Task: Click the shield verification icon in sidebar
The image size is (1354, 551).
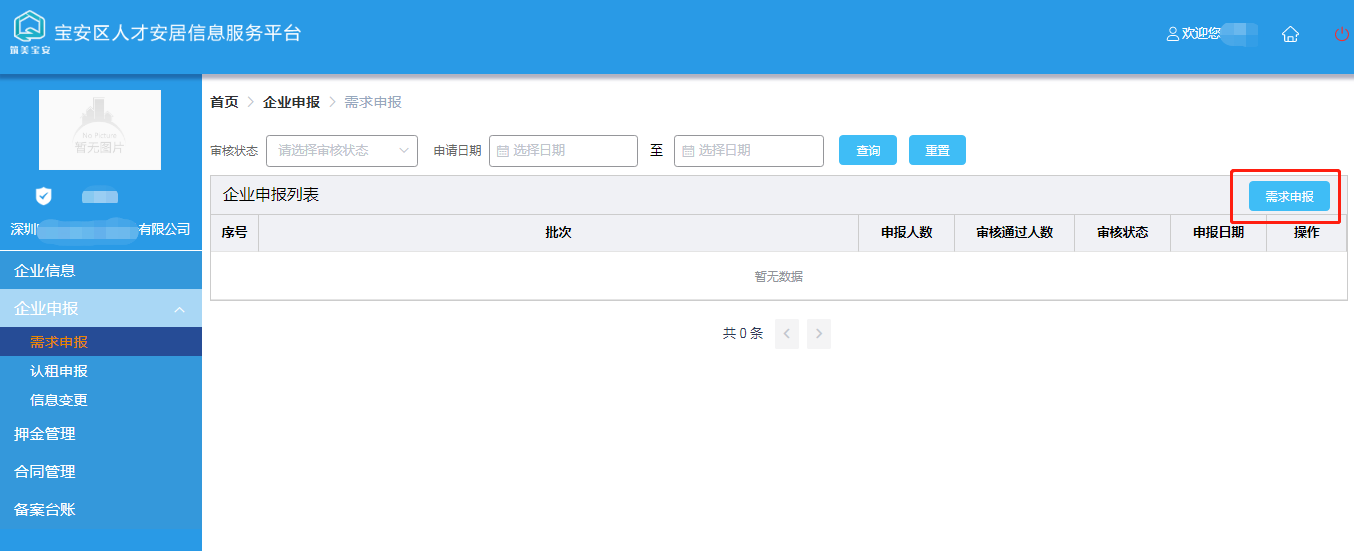Action: (43, 196)
